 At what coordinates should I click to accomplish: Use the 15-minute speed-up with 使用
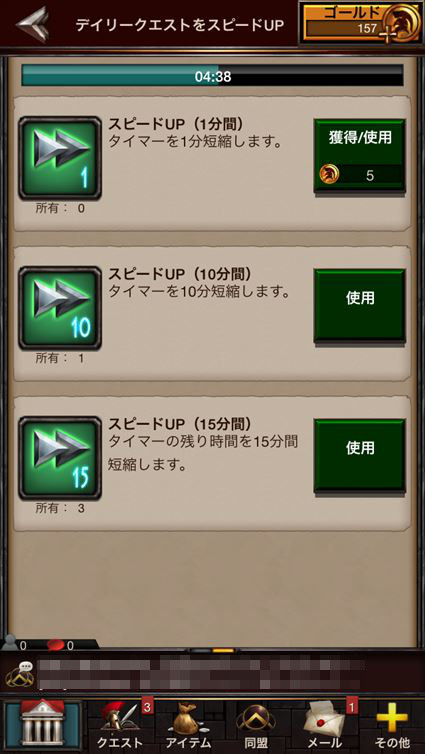[360, 456]
